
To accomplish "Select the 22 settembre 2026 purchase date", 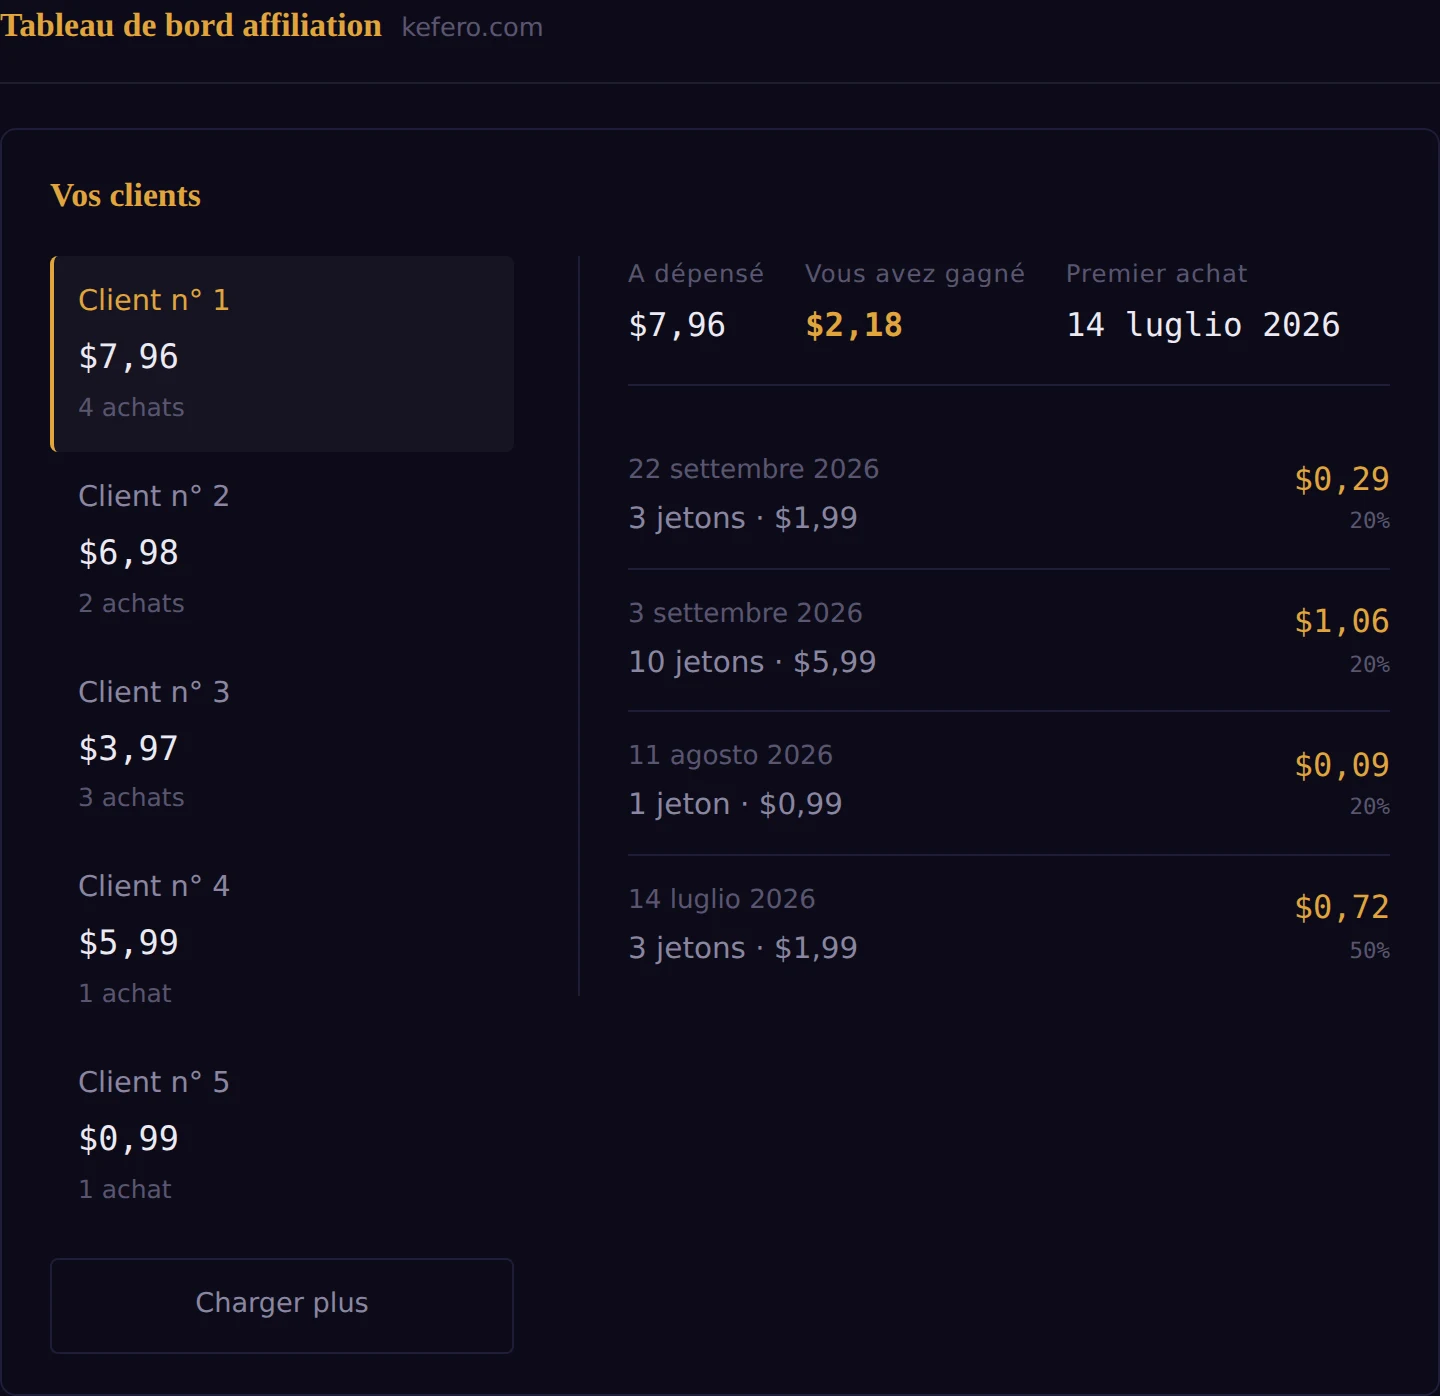I will [x=754, y=469].
